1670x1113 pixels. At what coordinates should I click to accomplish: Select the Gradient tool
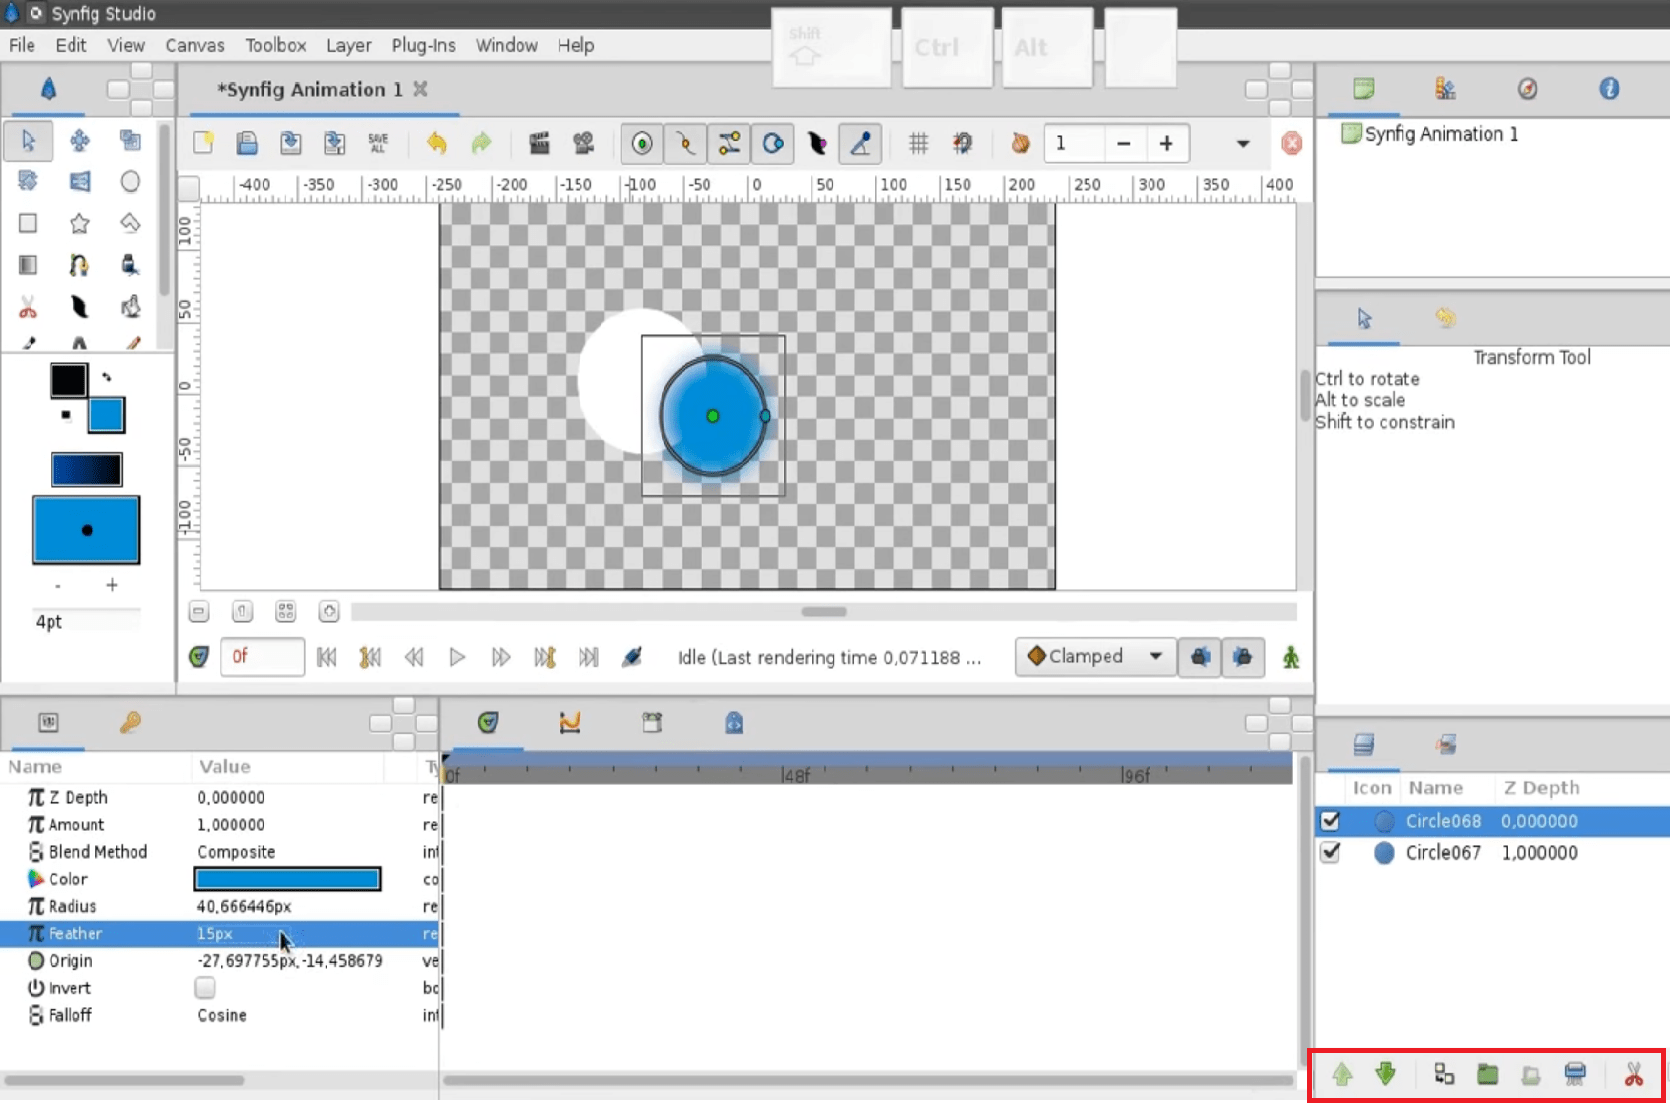[x=28, y=265]
